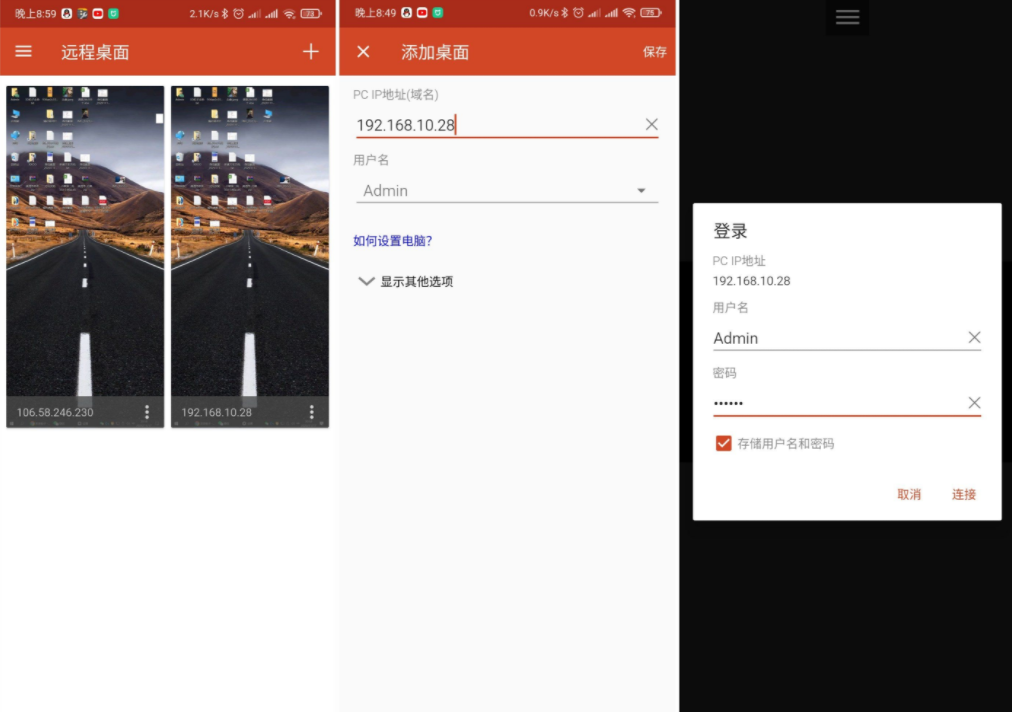The height and width of the screenshot is (712, 1012).
Task: Clear the password field with the X icon
Action: (x=975, y=402)
